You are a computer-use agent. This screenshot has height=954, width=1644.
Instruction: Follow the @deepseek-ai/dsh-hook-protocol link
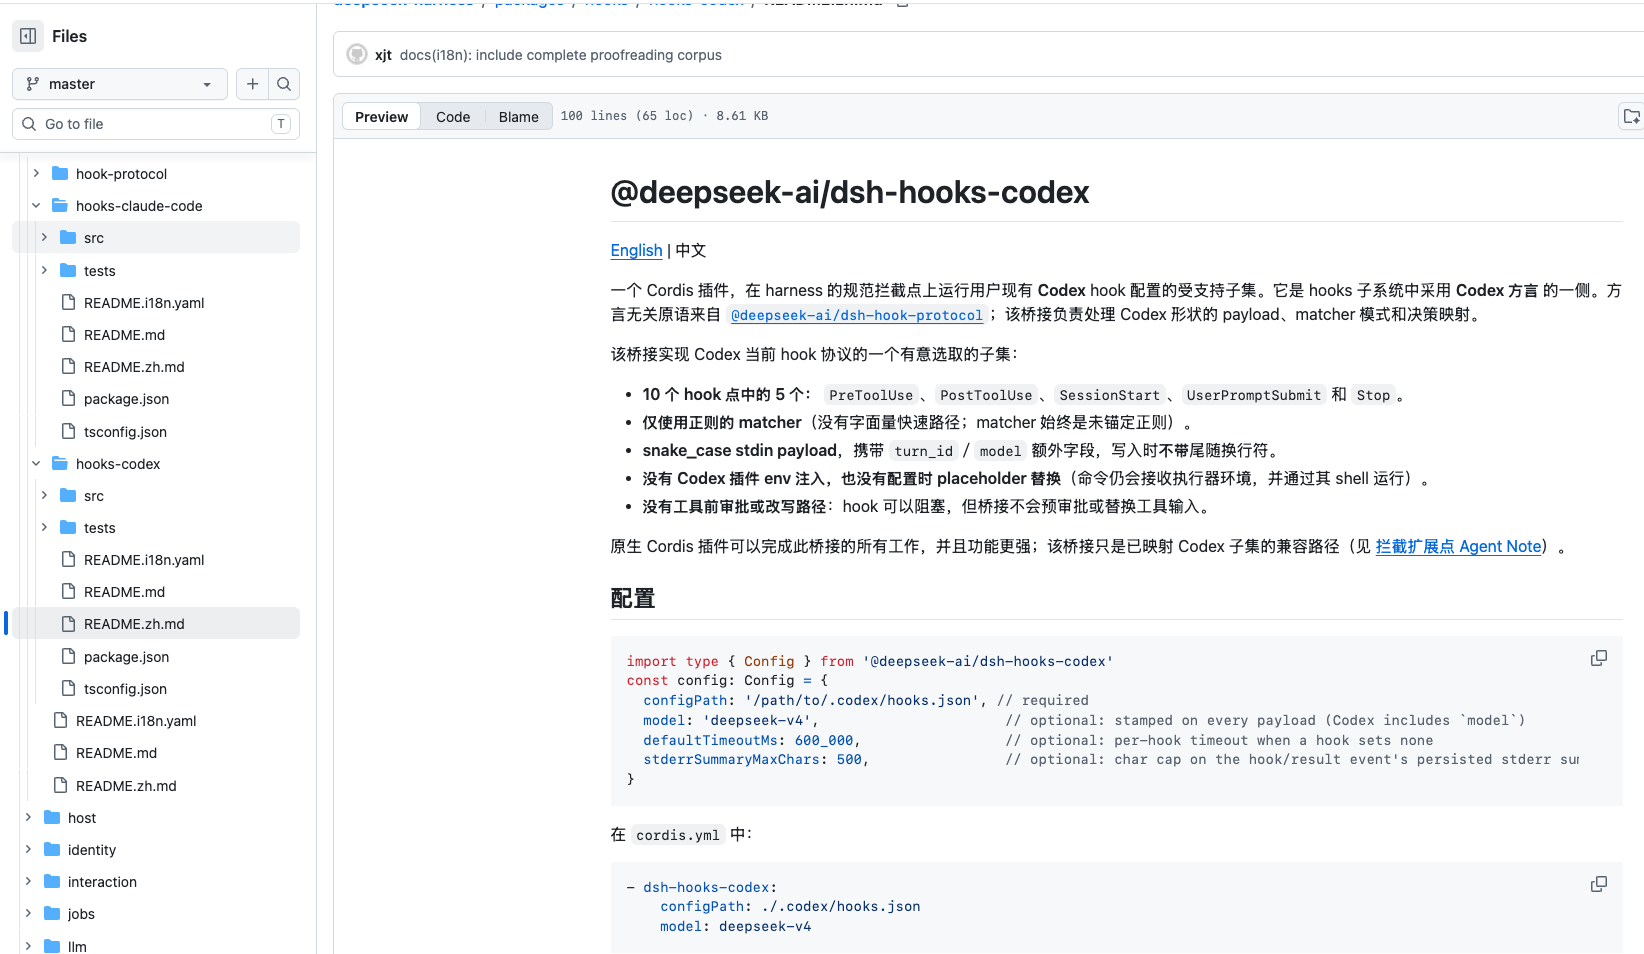pos(857,315)
